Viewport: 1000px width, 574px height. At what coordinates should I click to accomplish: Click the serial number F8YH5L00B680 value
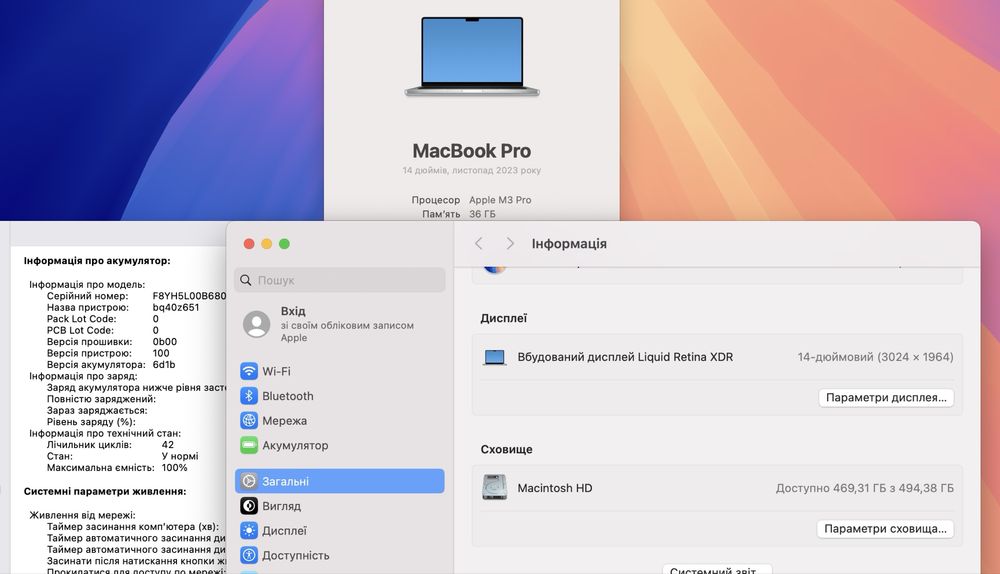189,296
